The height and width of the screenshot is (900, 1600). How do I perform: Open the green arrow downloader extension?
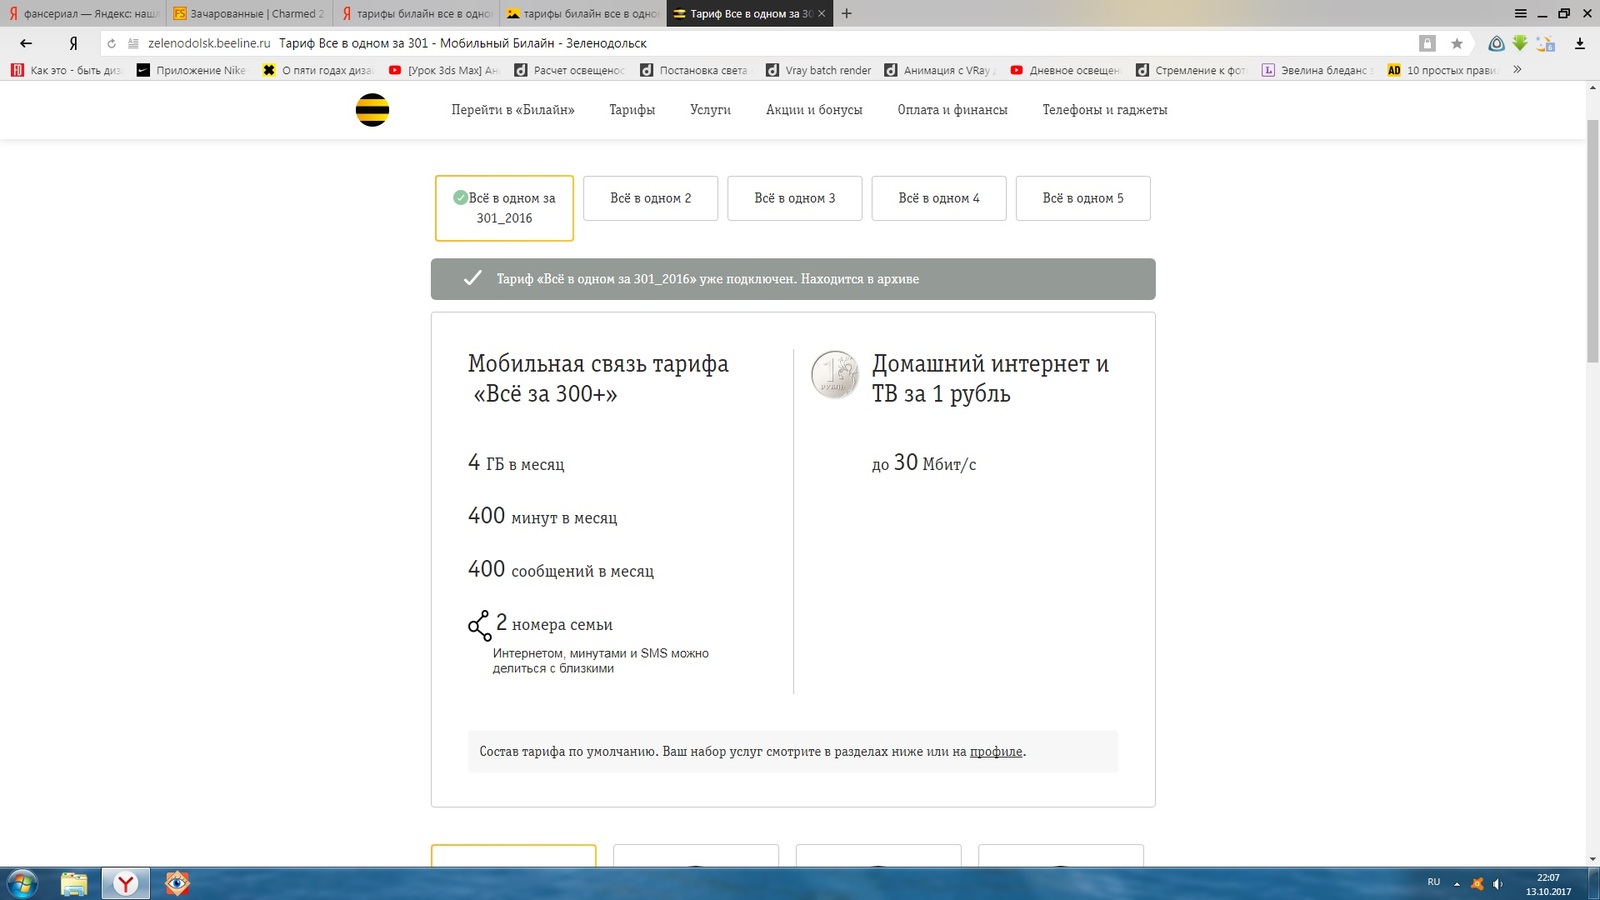[x=1520, y=43]
